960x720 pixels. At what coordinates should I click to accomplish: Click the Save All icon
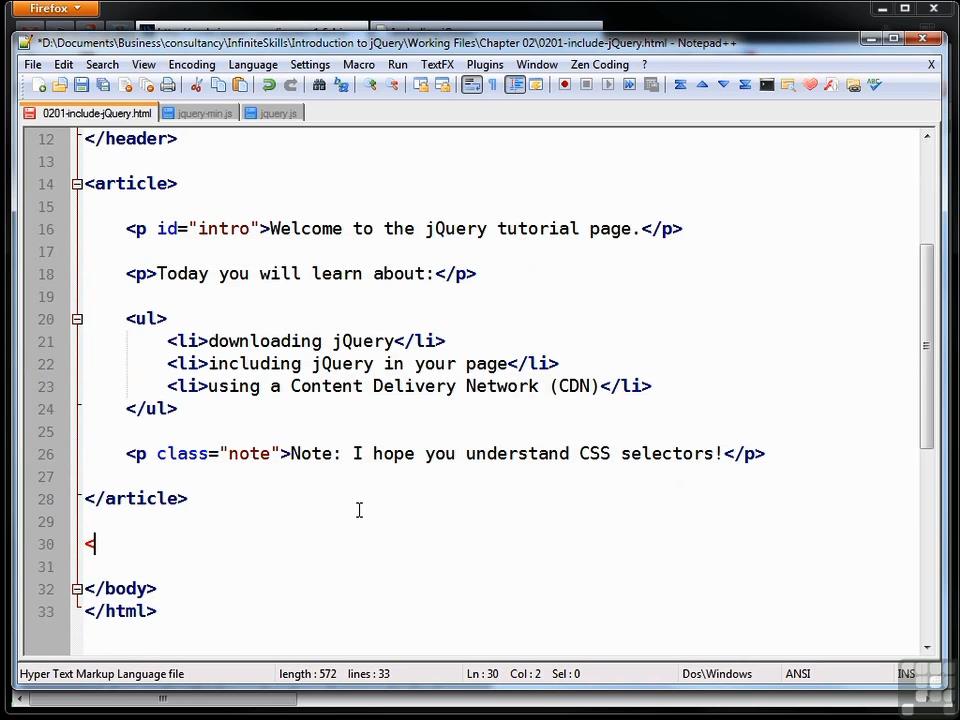click(x=103, y=85)
